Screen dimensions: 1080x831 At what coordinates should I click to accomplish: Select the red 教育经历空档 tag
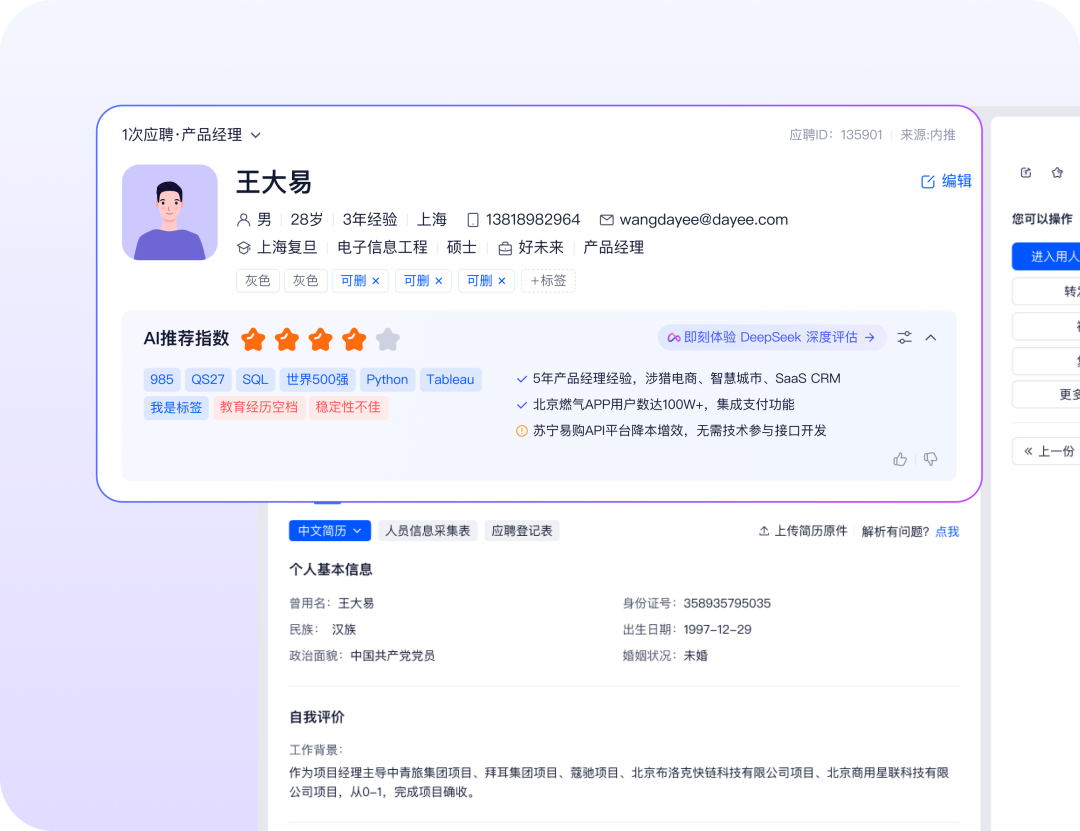coord(259,407)
